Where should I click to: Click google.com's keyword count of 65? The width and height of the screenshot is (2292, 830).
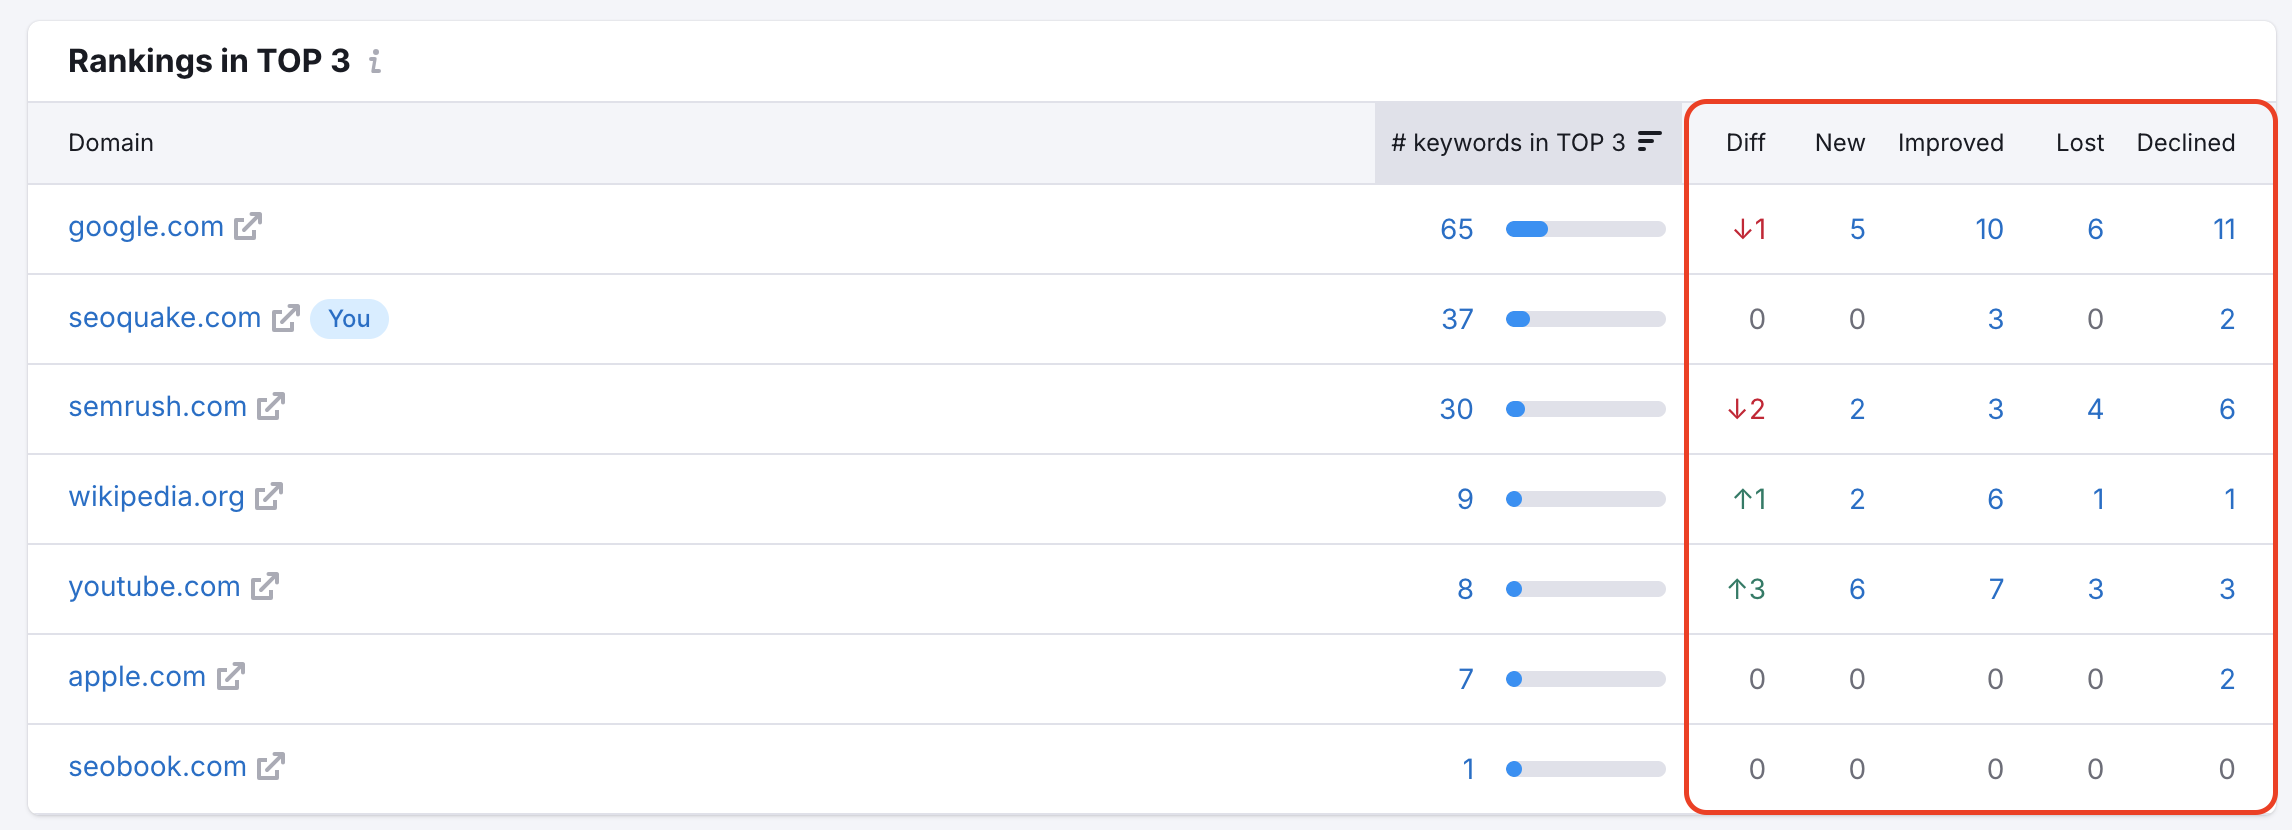(1456, 229)
